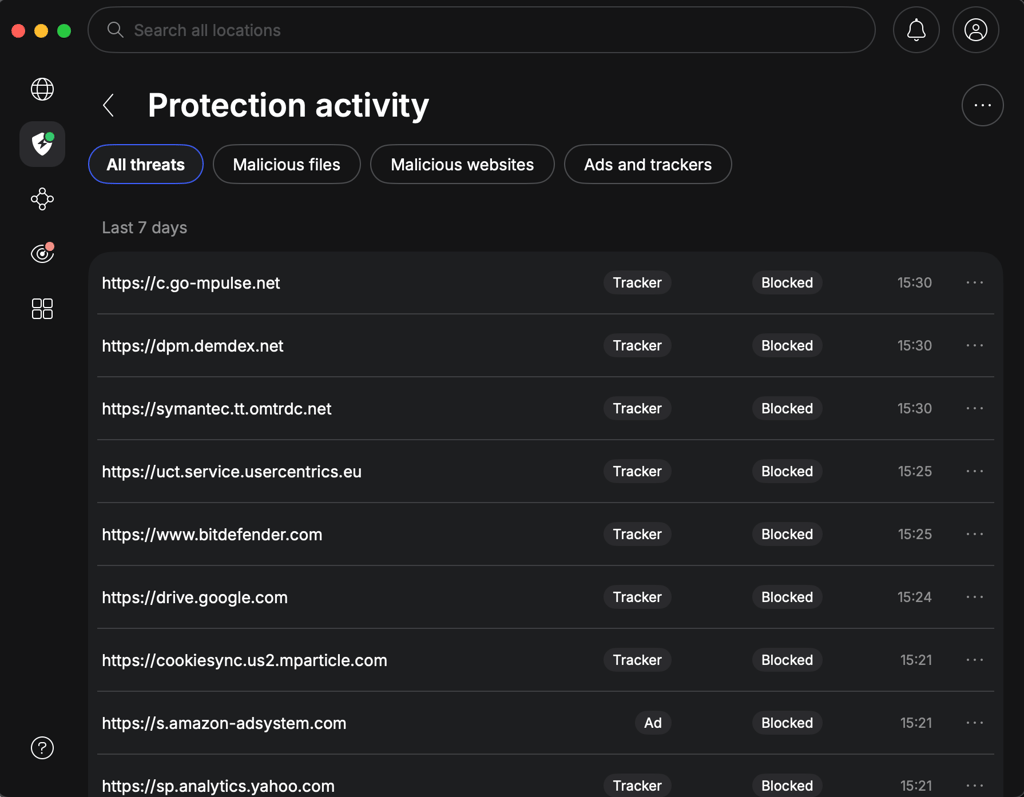Viewport: 1024px width, 797px height.
Task: Click https://symantec.tt.omtrdc.net entry
Action: point(217,408)
